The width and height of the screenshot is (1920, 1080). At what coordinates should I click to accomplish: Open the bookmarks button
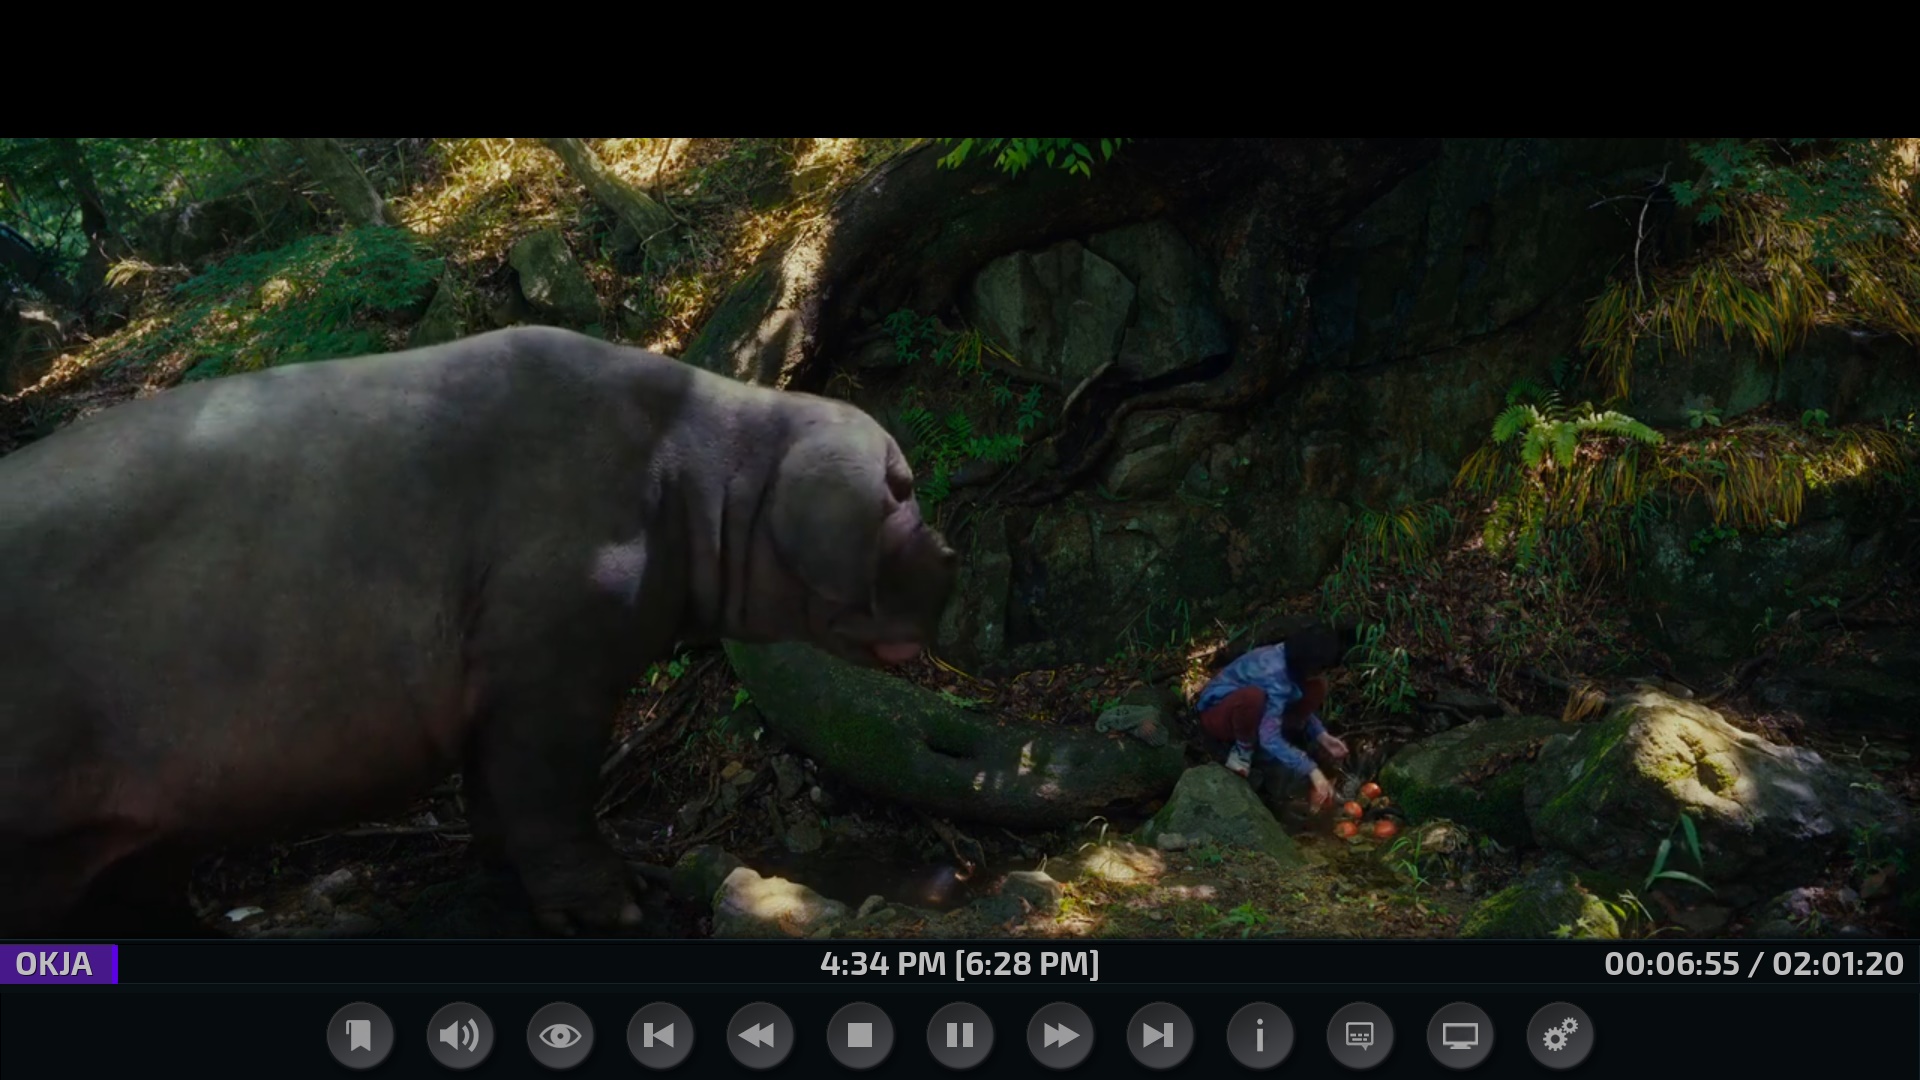click(x=359, y=1035)
